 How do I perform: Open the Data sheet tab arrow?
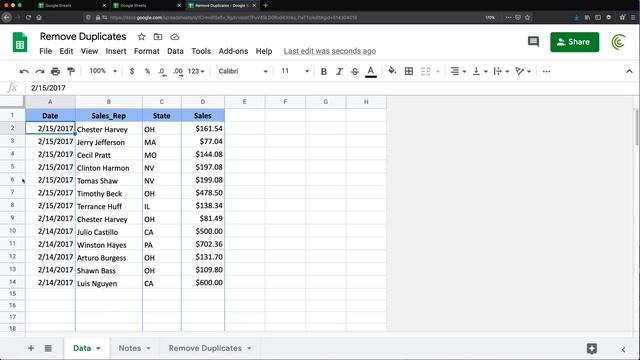click(98, 348)
